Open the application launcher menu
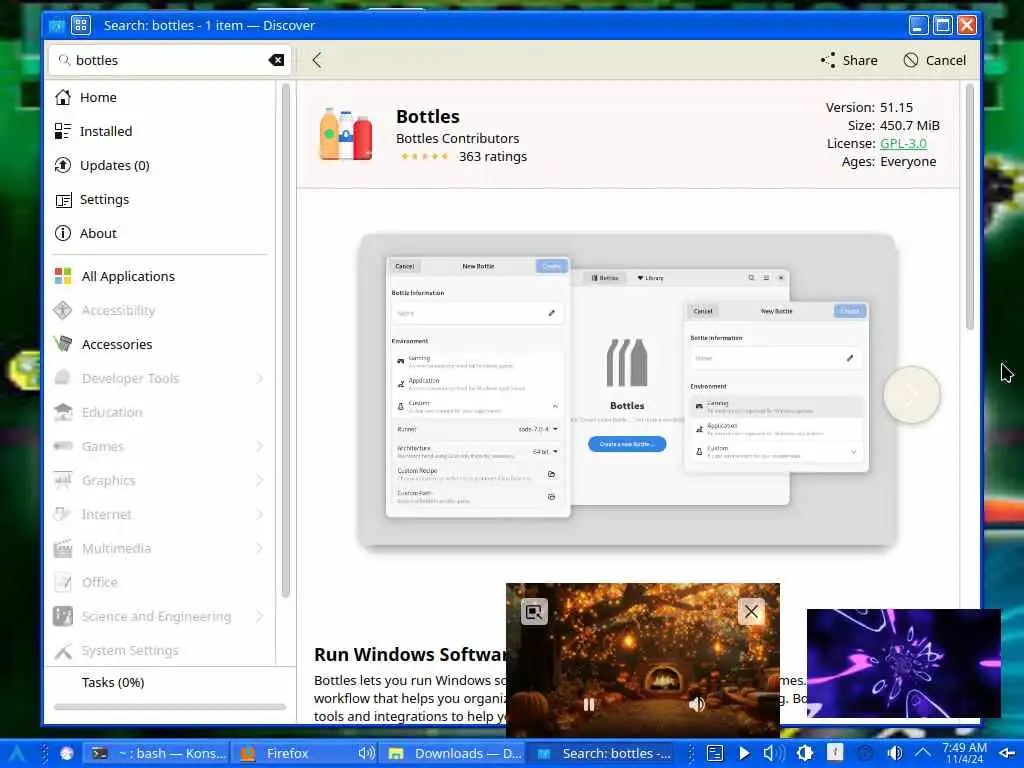Screen dimensions: 1024x768 tap(18, 754)
